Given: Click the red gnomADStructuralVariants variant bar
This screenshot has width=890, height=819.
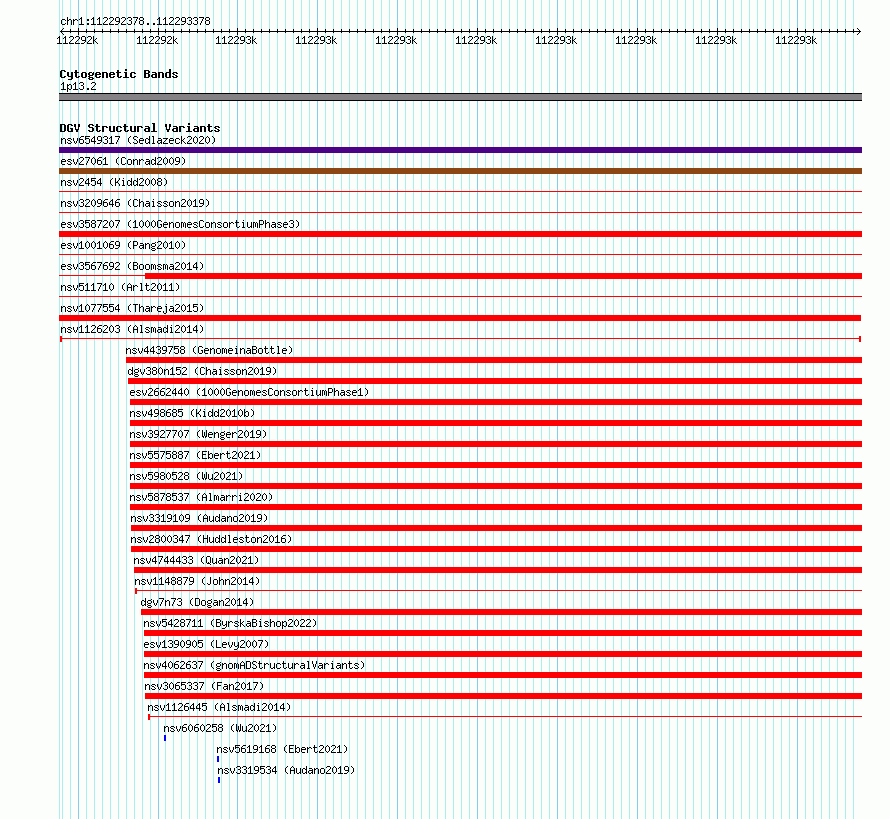Looking at the screenshot, I should click(503, 675).
